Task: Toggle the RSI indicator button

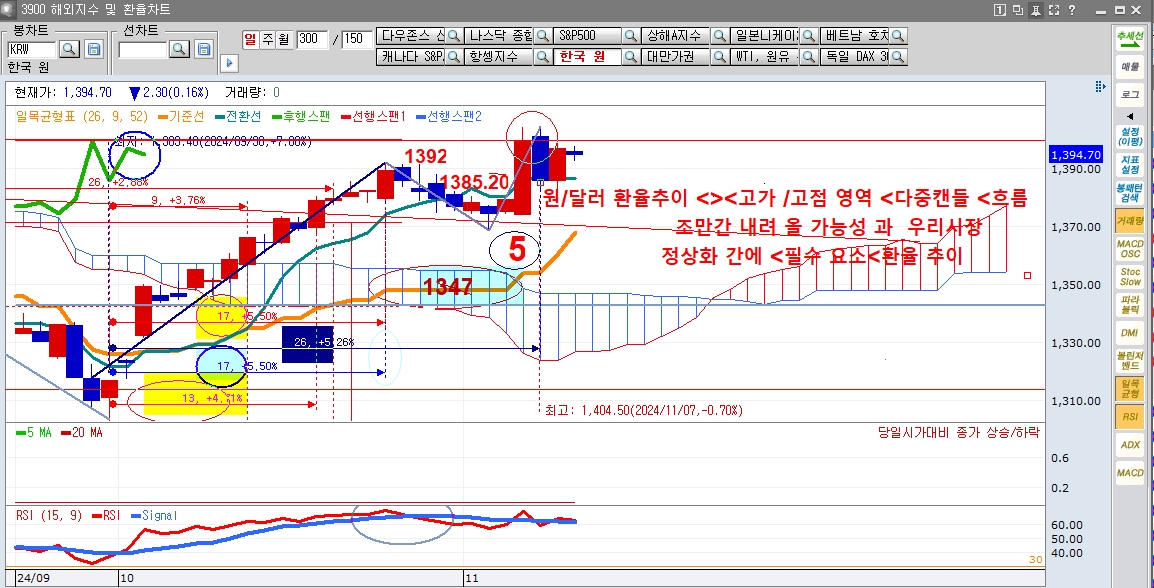Action: [x=1130, y=416]
